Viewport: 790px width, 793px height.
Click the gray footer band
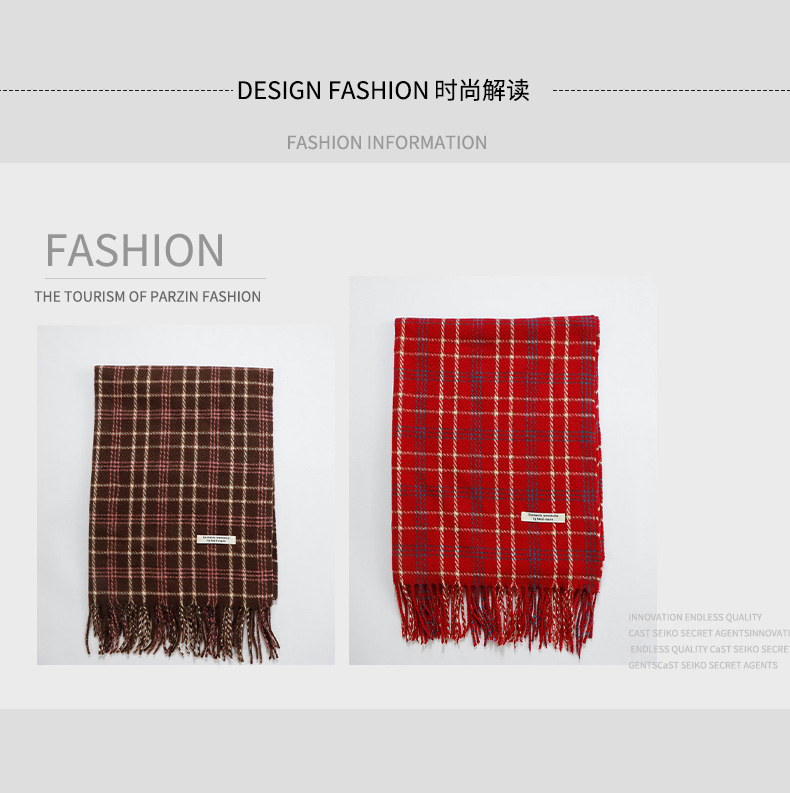395,751
